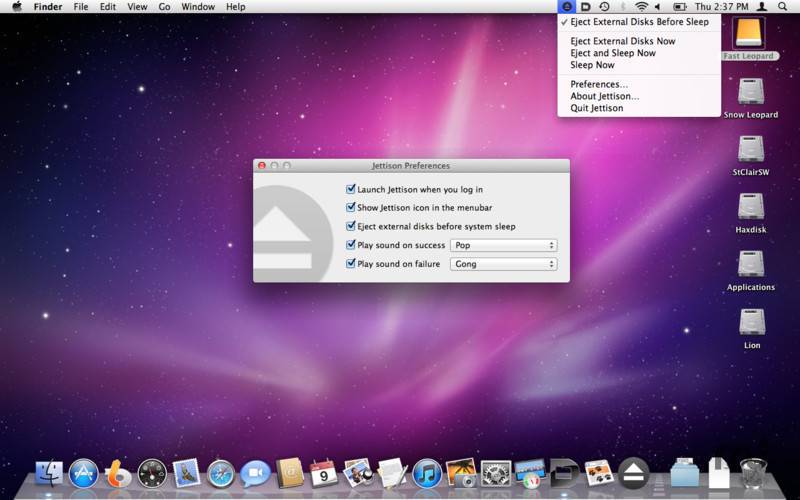Viewport: 800px width, 500px height.
Task: Open the Go menu
Action: click(164, 7)
